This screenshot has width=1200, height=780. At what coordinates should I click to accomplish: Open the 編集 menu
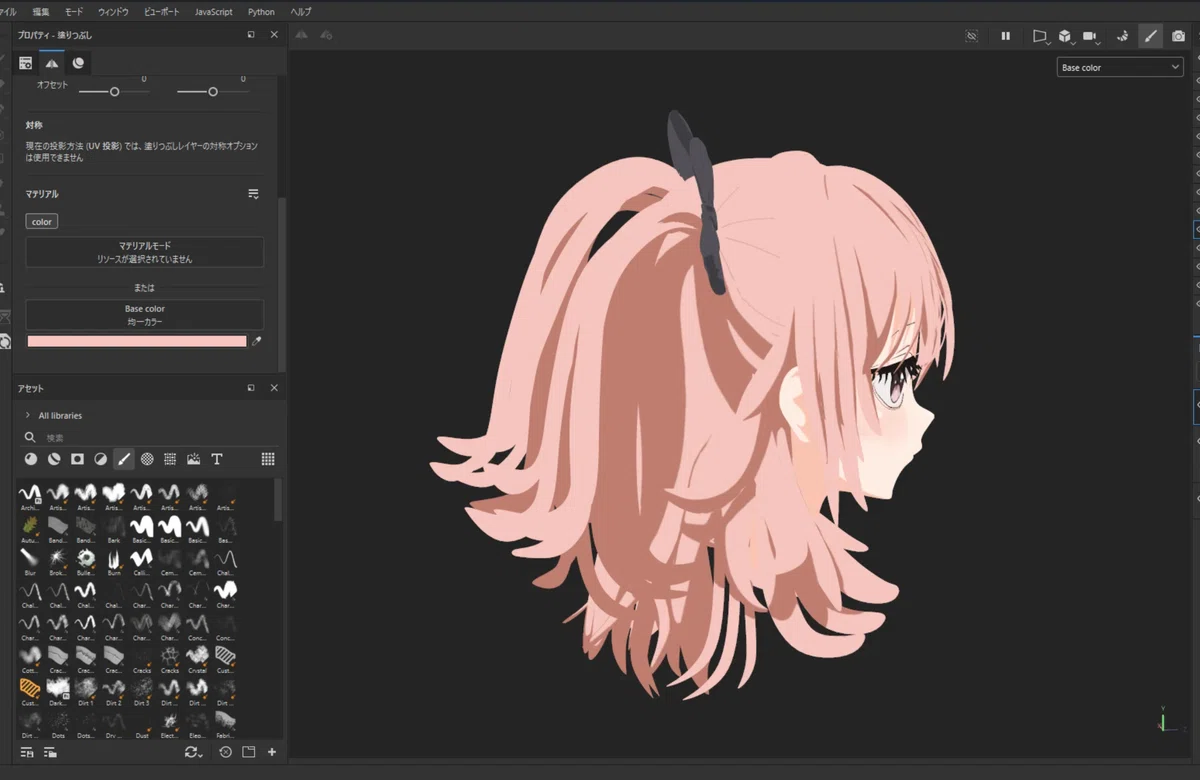click(41, 12)
